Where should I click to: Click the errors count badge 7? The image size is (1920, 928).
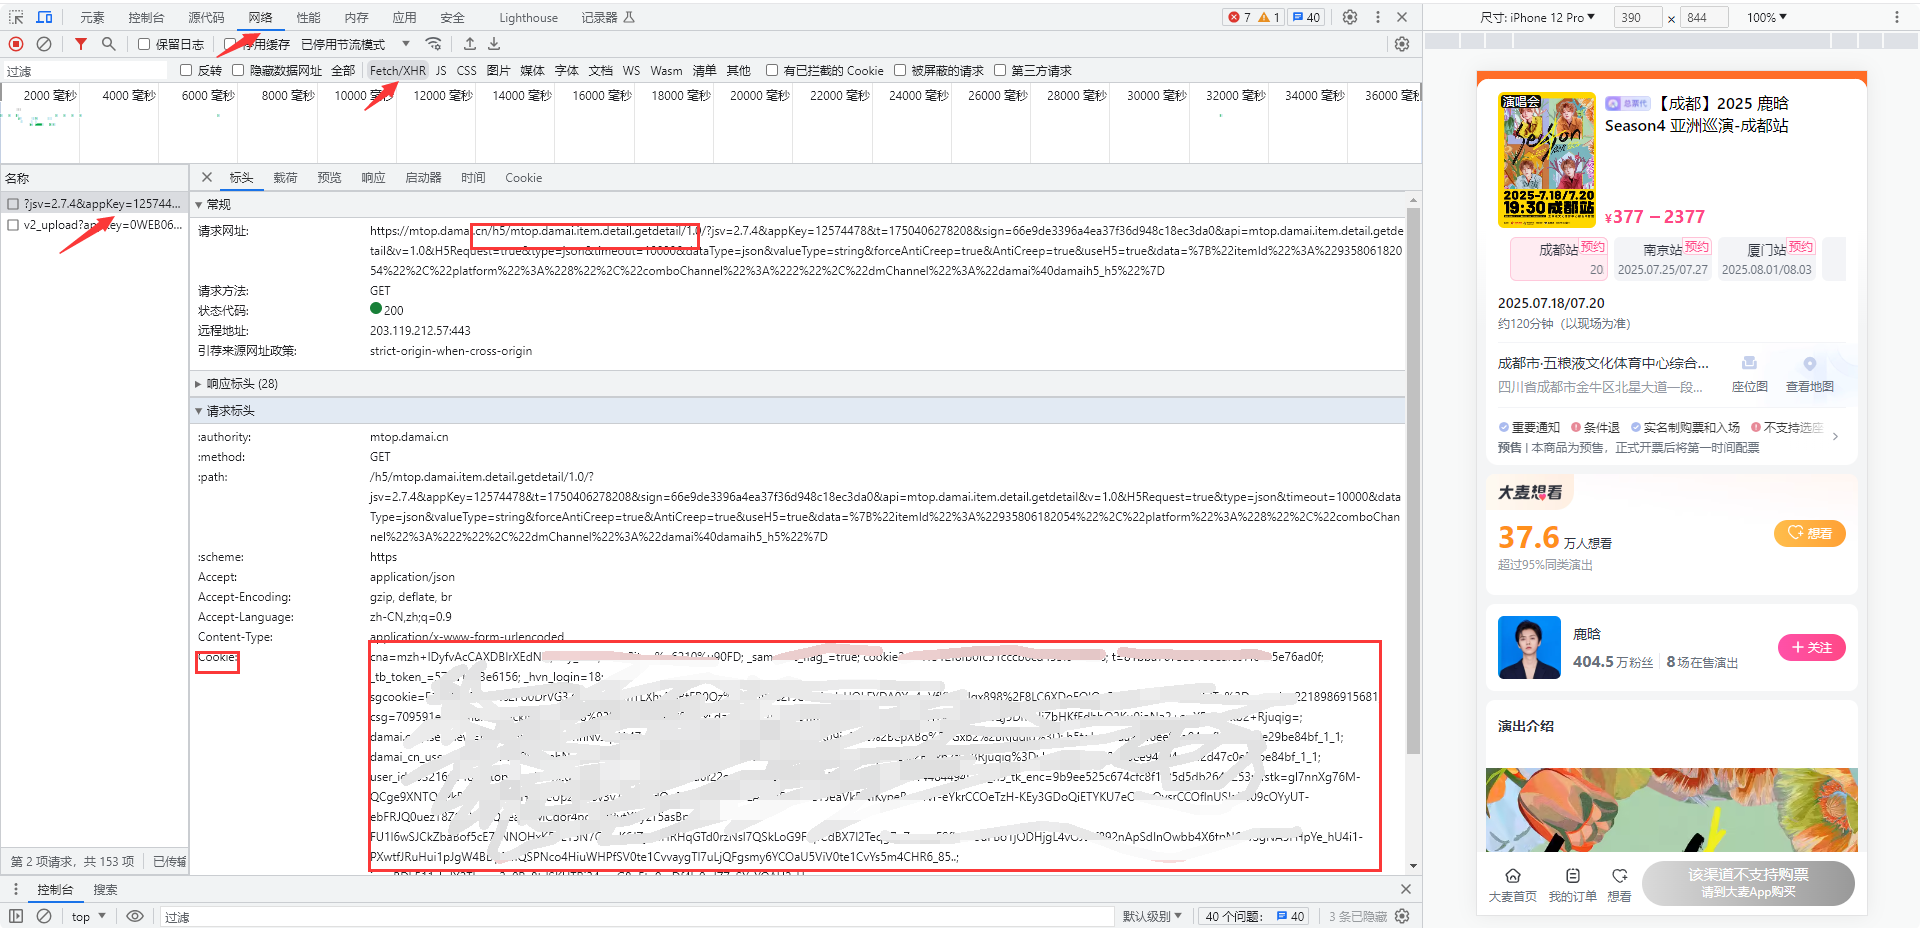[x=1239, y=17]
